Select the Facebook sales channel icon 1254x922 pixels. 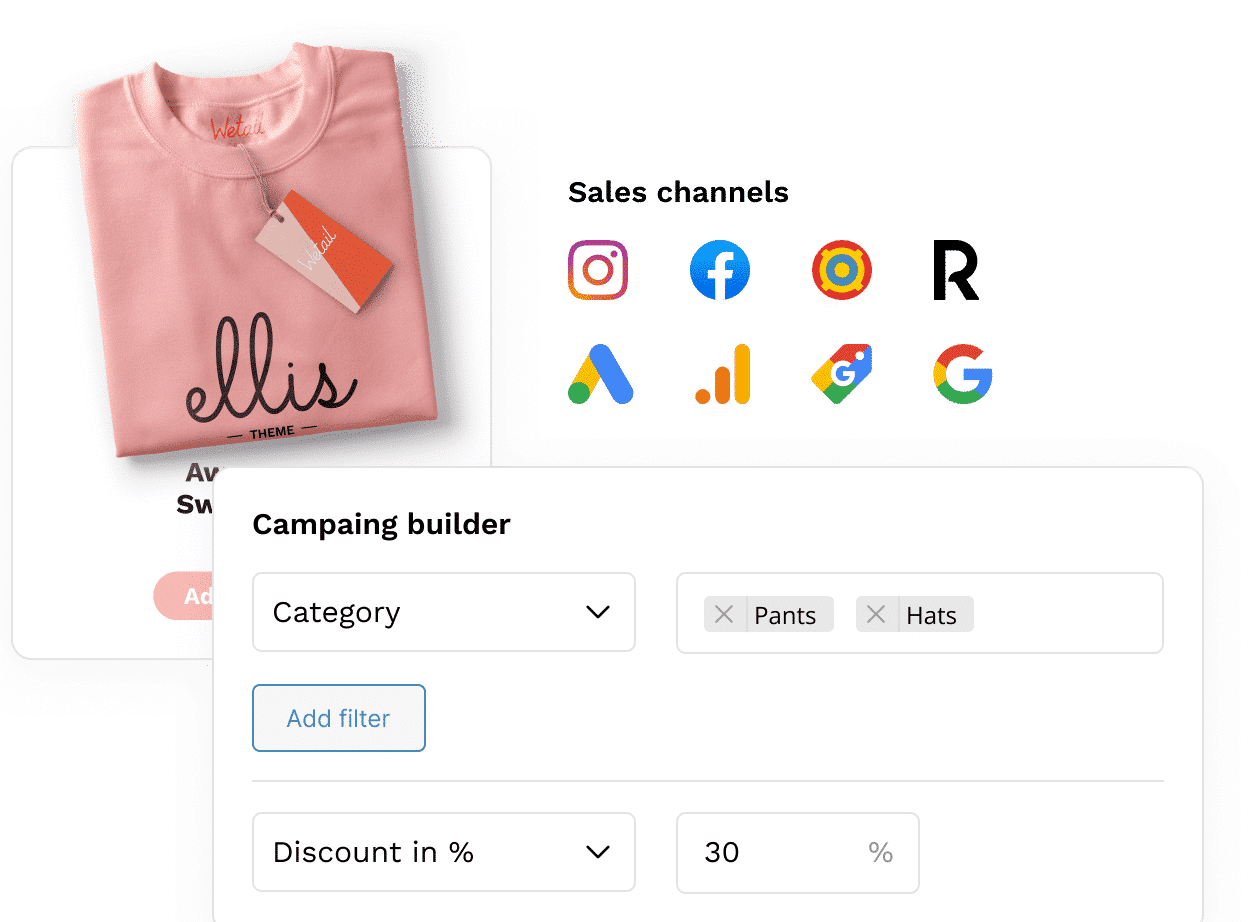point(720,270)
